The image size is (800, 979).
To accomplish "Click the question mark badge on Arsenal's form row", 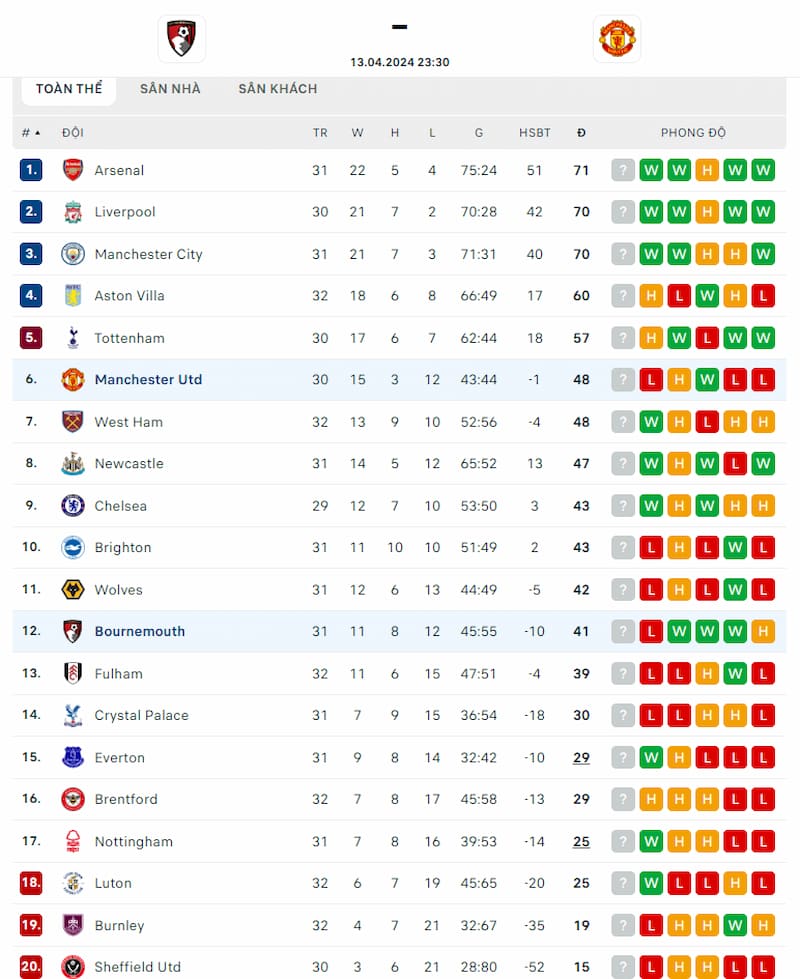I will pyautogui.click(x=623, y=170).
